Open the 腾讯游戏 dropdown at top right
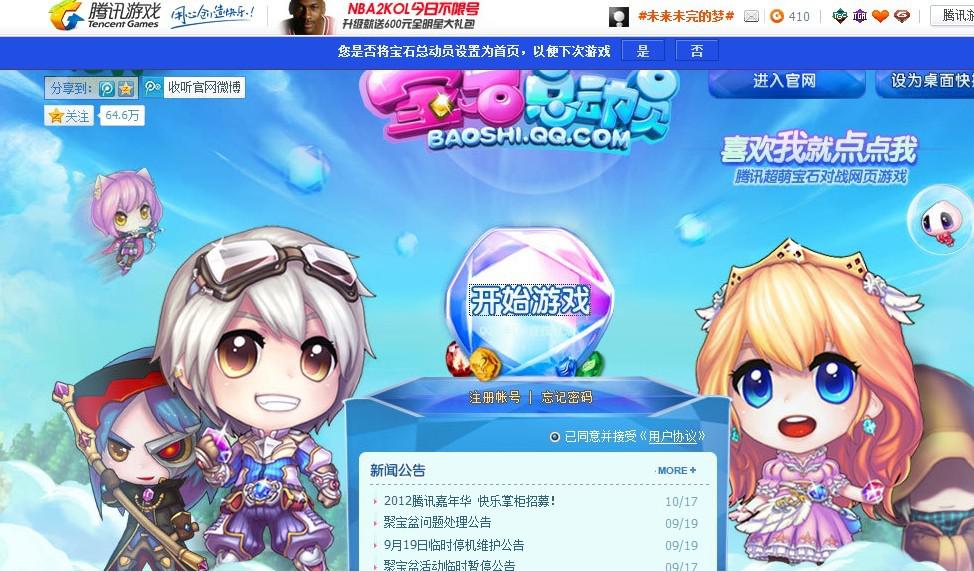 coord(953,16)
